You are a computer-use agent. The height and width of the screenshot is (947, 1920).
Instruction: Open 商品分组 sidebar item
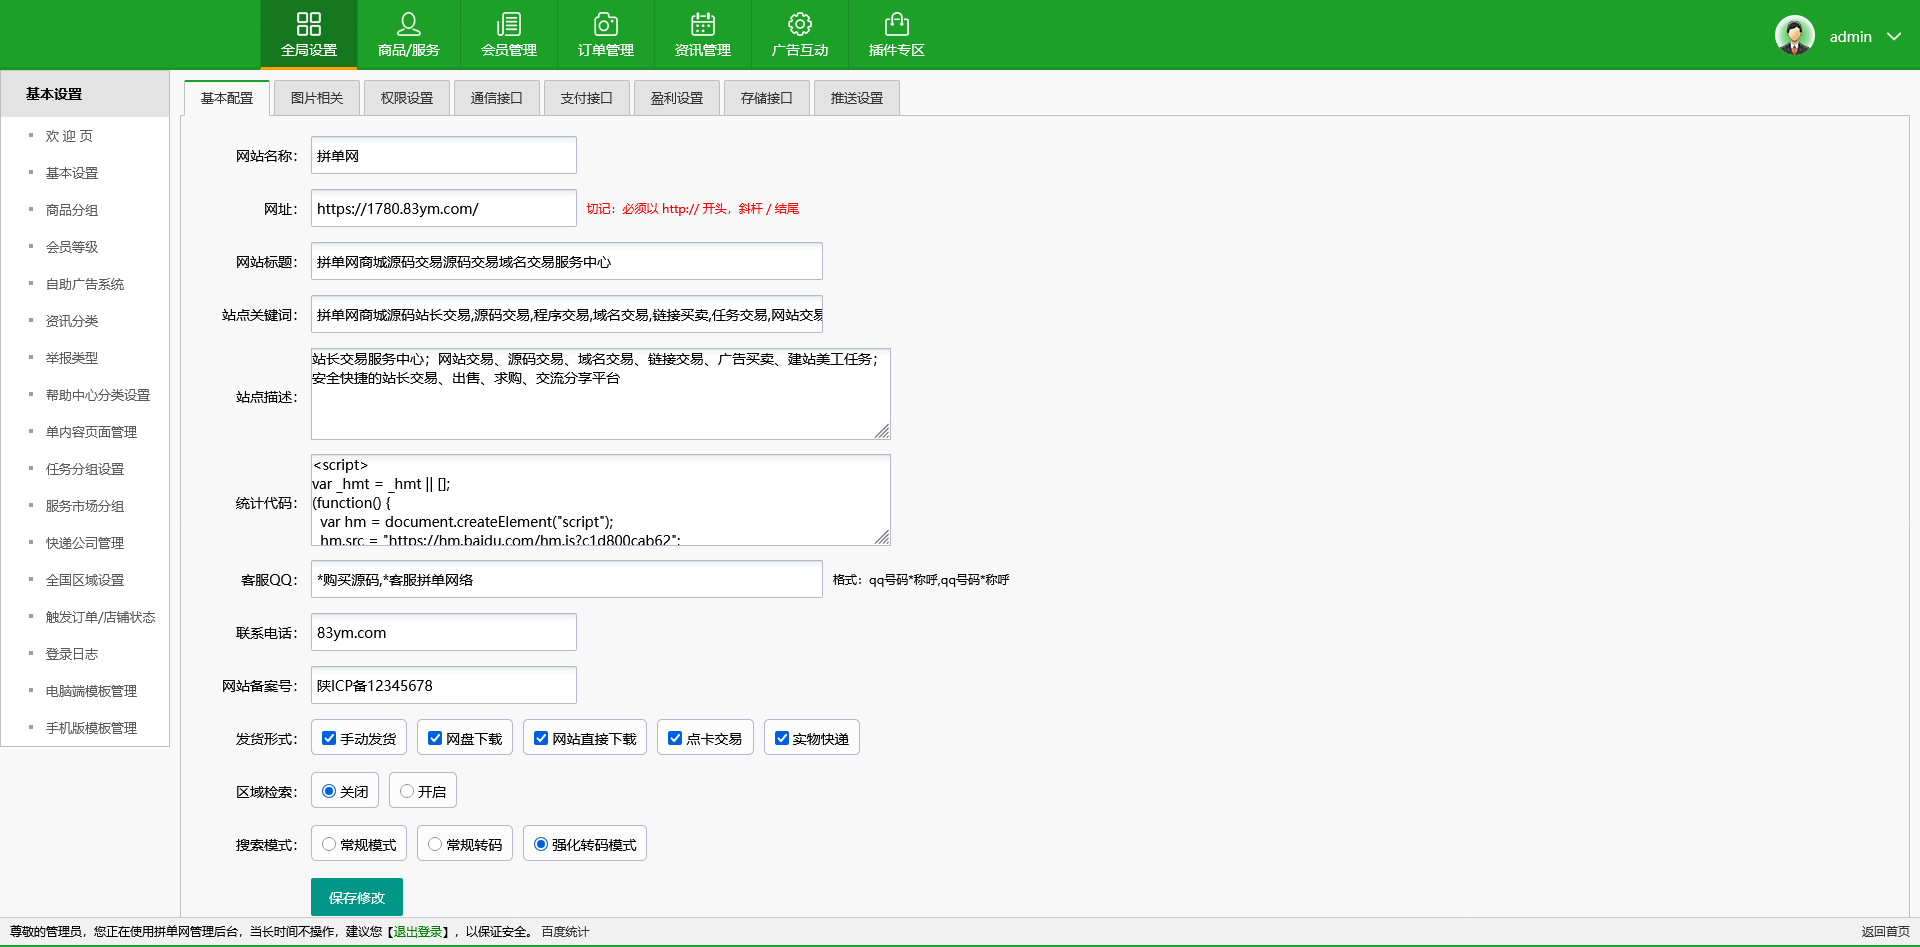pyautogui.click(x=72, y=210)
